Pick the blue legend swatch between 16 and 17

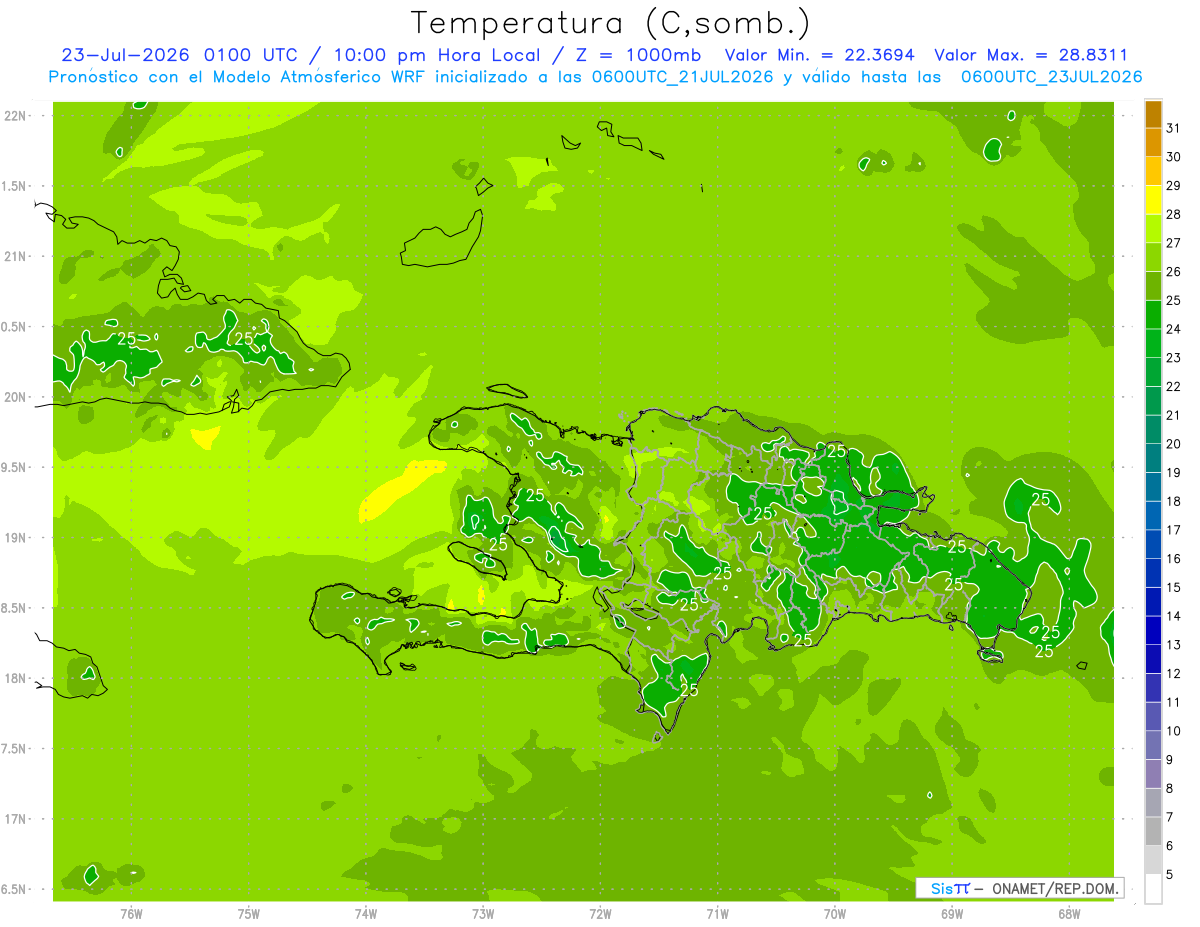coord(1153,544)
